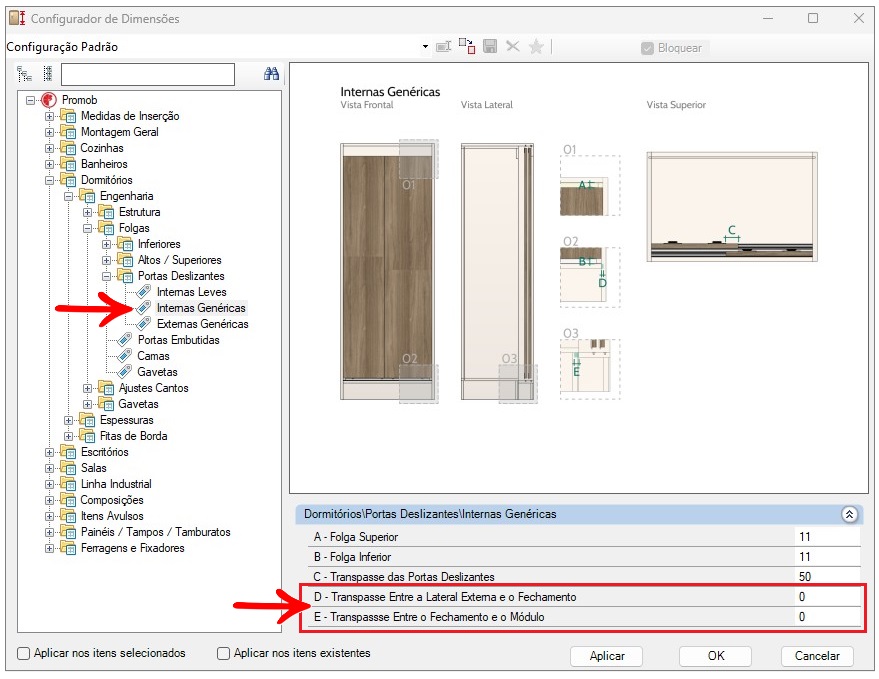The height and width of the screenshot is (679, 879).
Task: Enable 'Aplicar nos itens selecionados' checkbox
Action: point(24,653)
